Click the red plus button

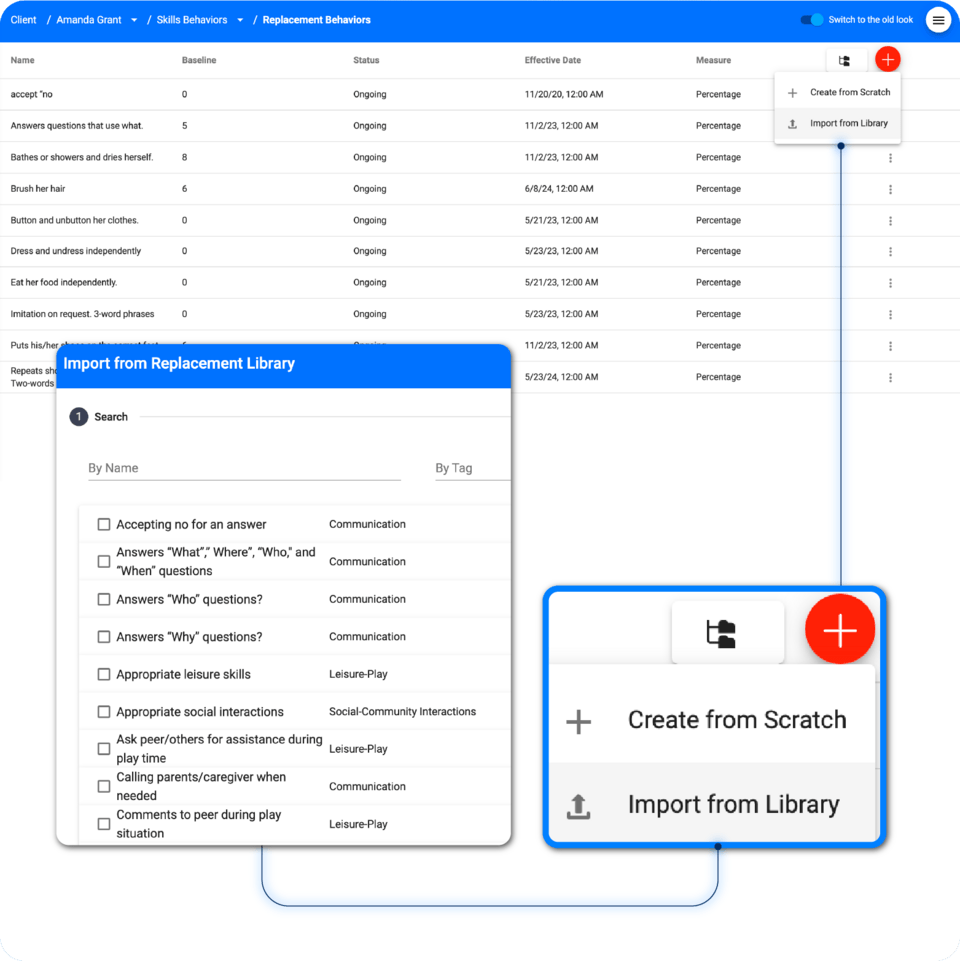click(887, 59)
